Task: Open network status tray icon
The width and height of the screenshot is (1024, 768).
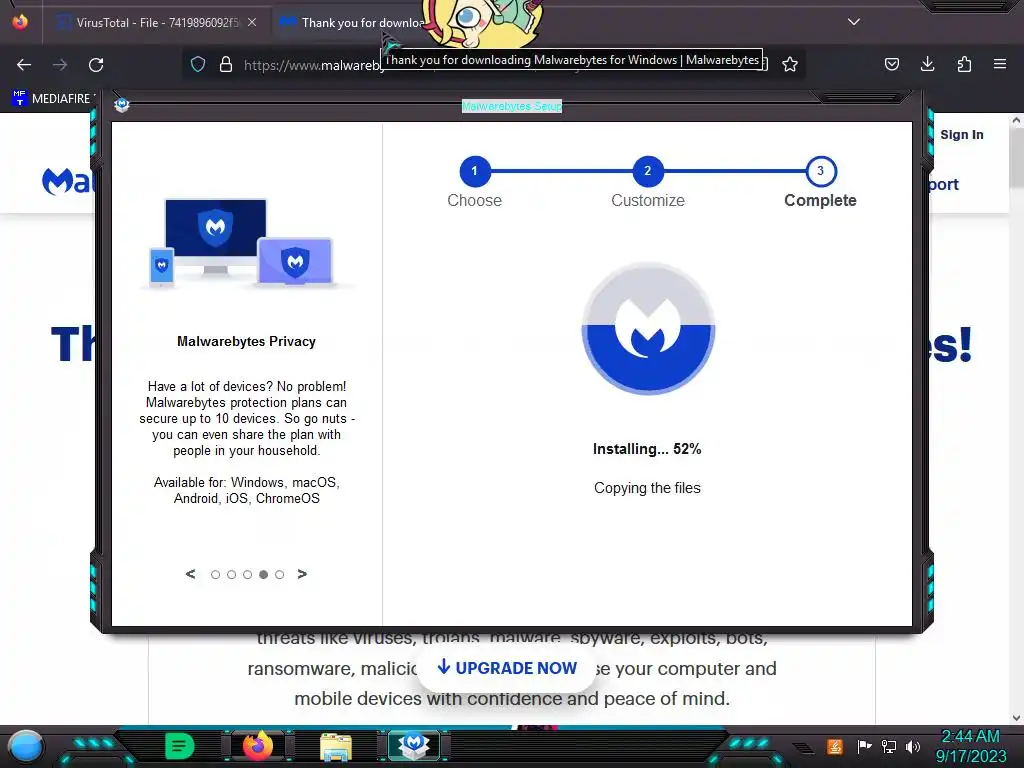Action: click(888, 746)
